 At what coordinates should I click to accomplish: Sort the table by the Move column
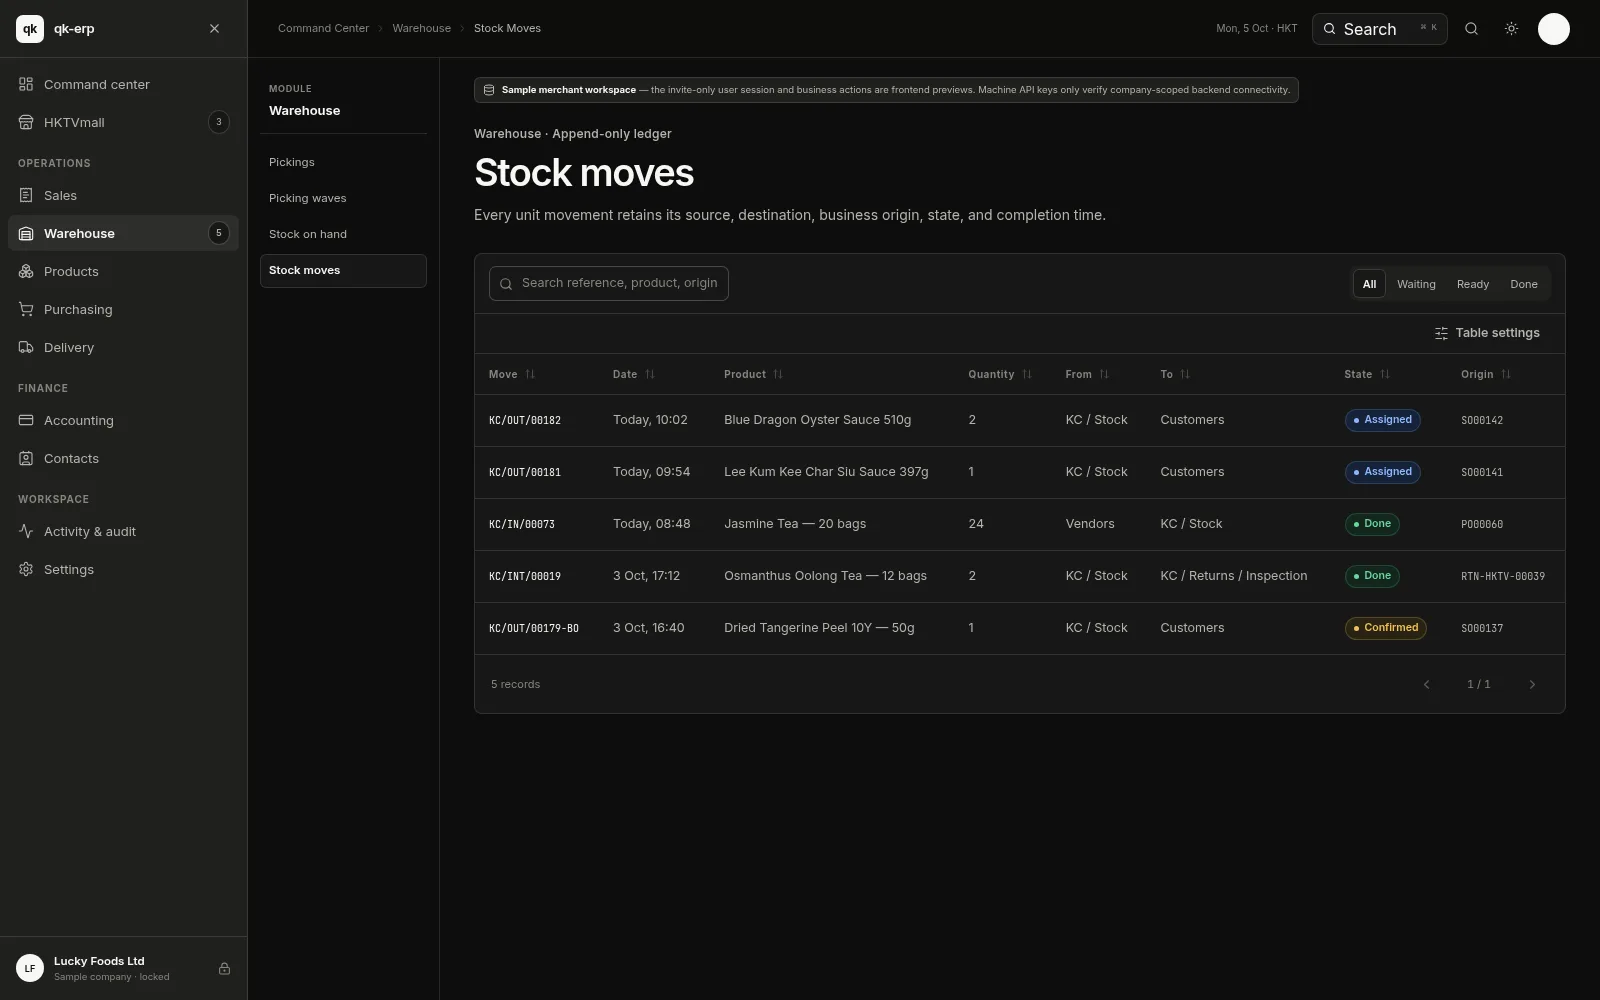coord(512,374)
